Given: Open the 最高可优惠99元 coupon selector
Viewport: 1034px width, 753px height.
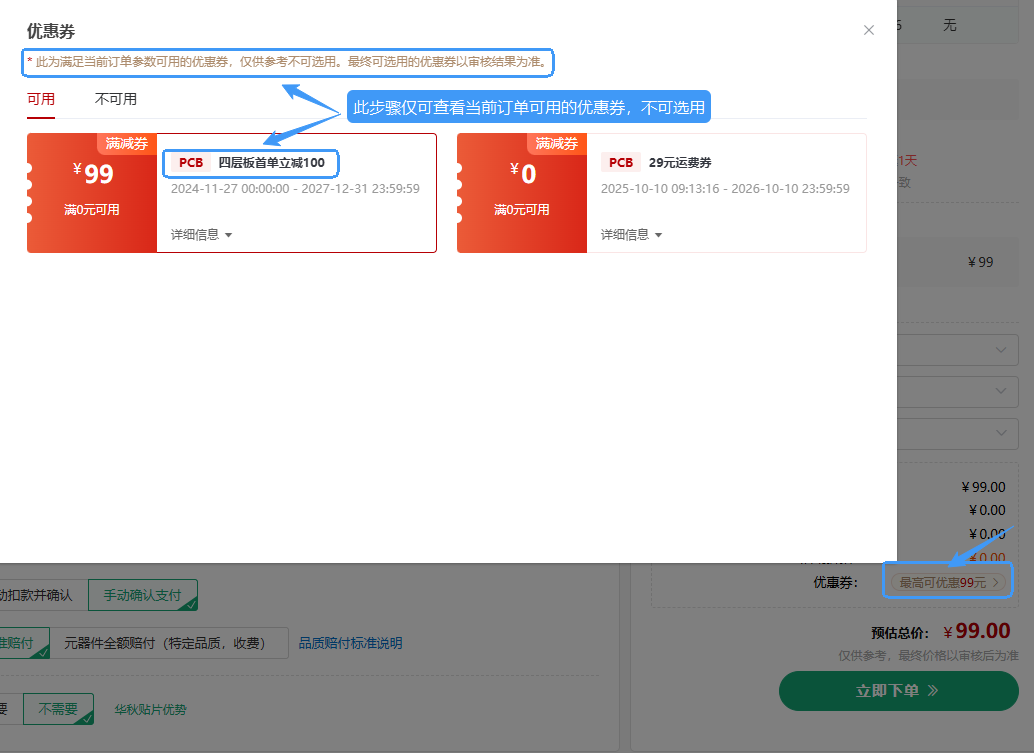Looking at the screenshot, I should click(947, 582).
